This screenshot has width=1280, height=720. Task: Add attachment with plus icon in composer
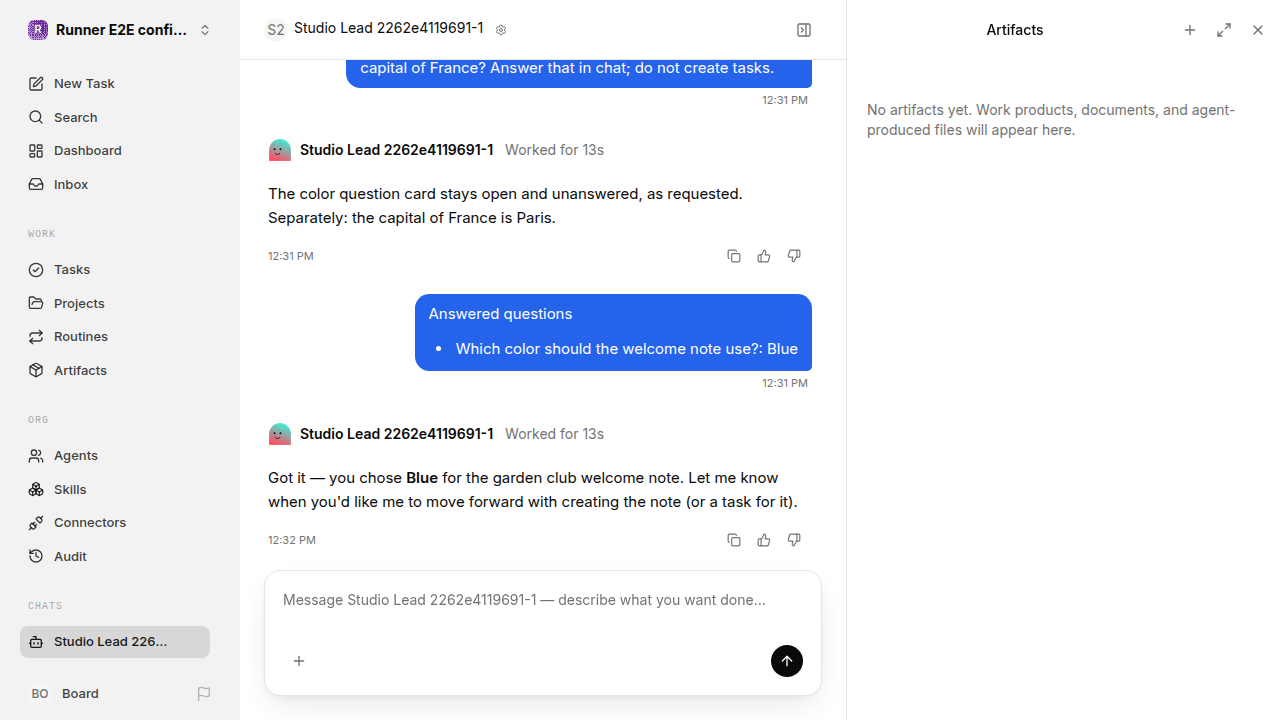point(299,661)
